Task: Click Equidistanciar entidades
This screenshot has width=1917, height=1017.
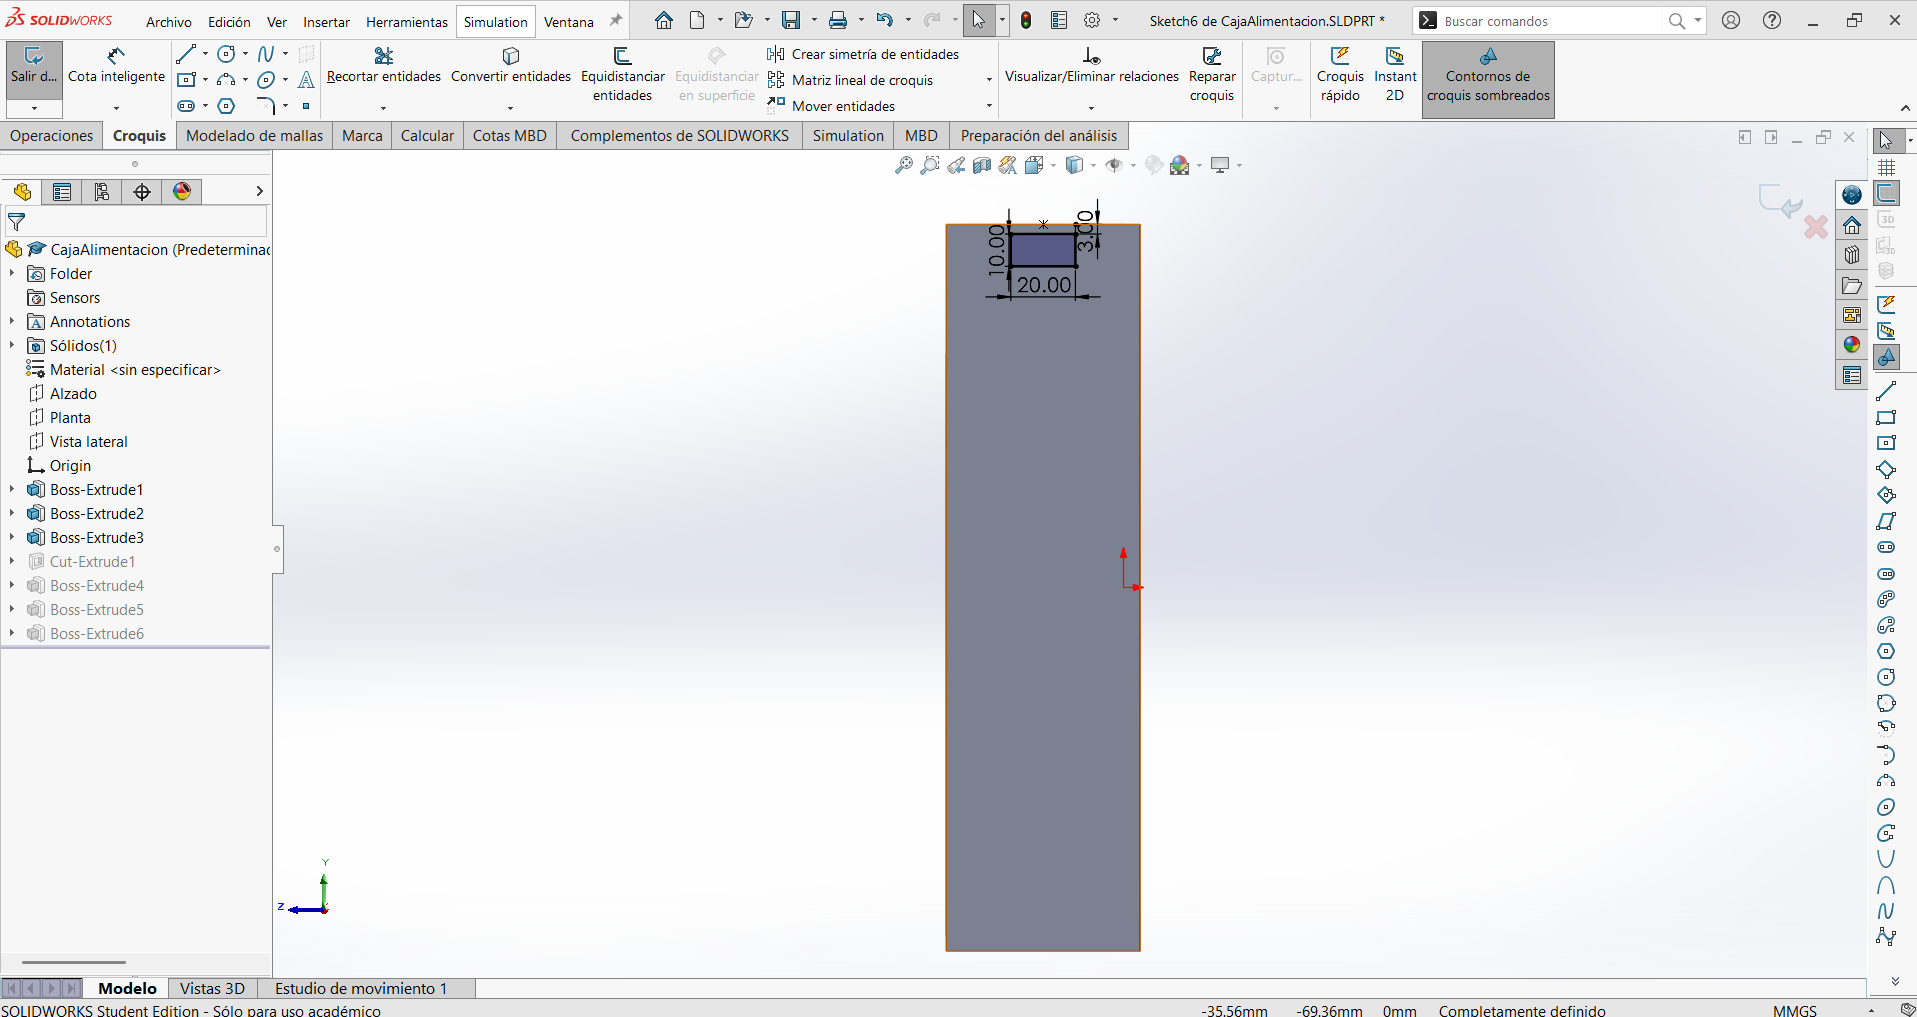Action: pyautogui.click(x=622, y=75)
